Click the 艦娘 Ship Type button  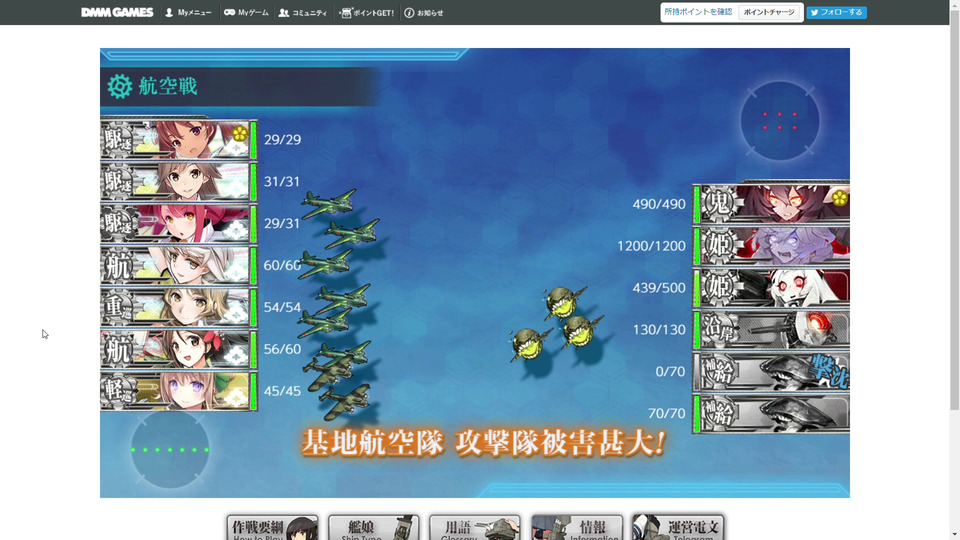point(373,527)
